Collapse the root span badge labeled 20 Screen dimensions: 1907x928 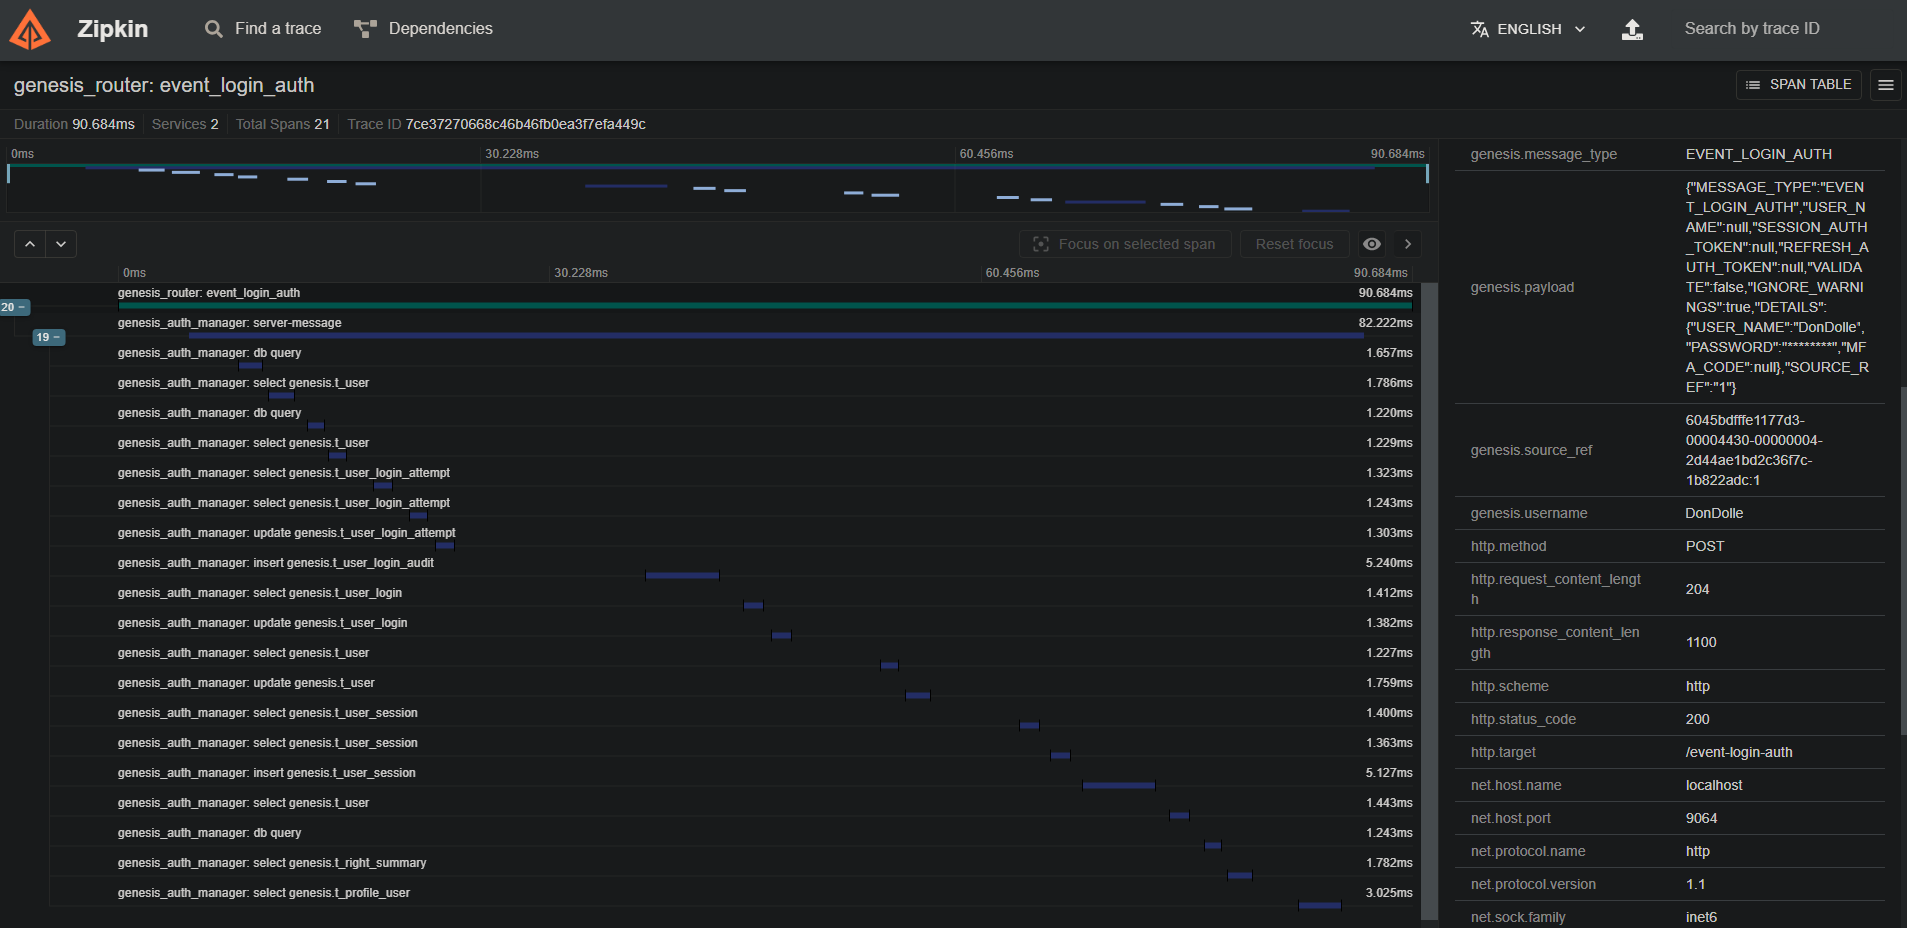pos(15,307)
